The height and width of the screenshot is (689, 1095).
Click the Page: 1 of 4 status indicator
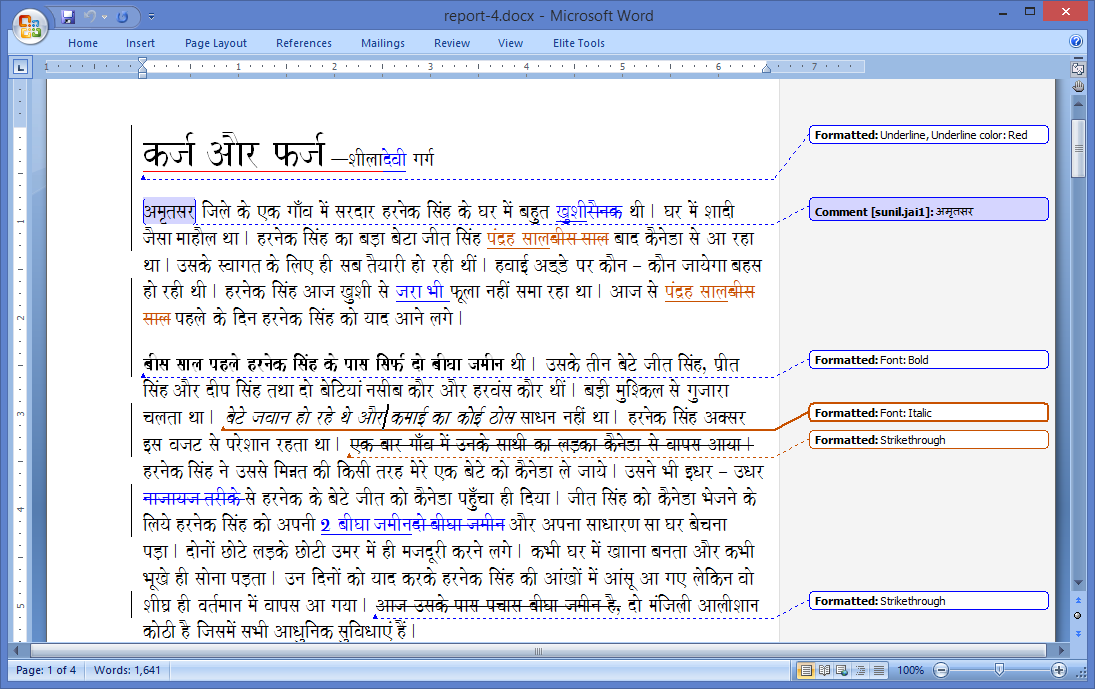click(46, 670)
